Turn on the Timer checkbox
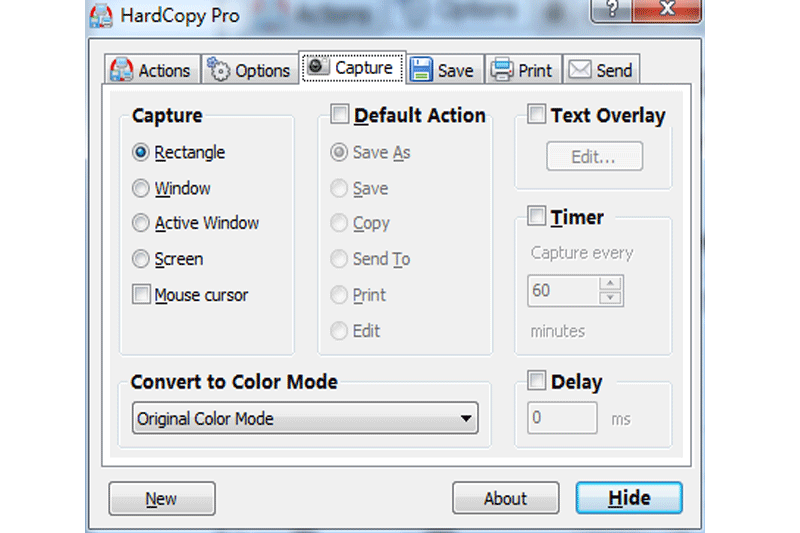This screenshot has height=533, width=800. click(537, 216)
